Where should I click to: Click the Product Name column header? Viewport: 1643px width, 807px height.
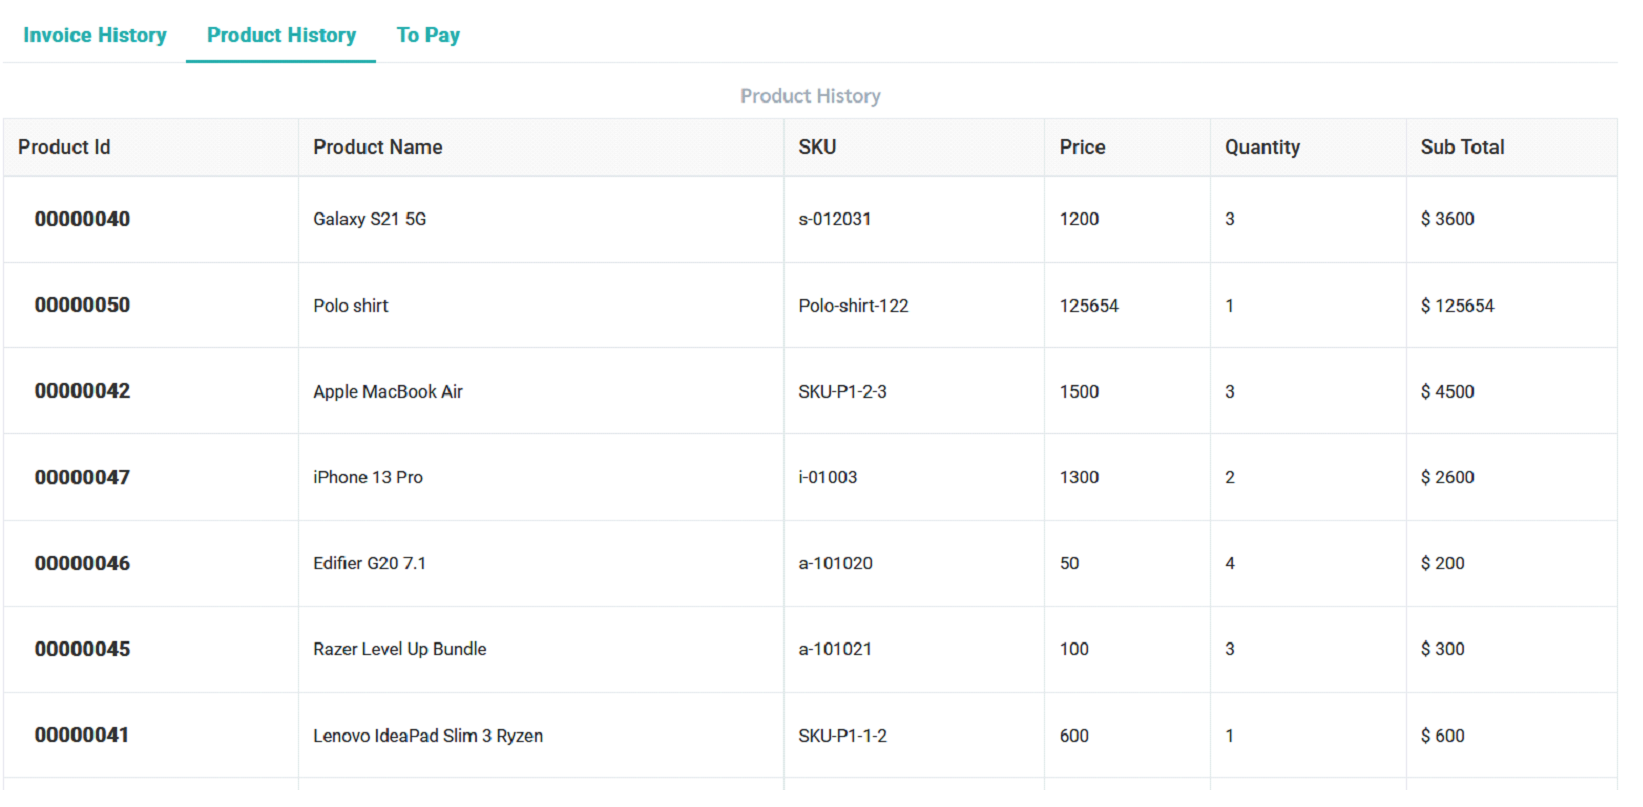click(377, 147)
